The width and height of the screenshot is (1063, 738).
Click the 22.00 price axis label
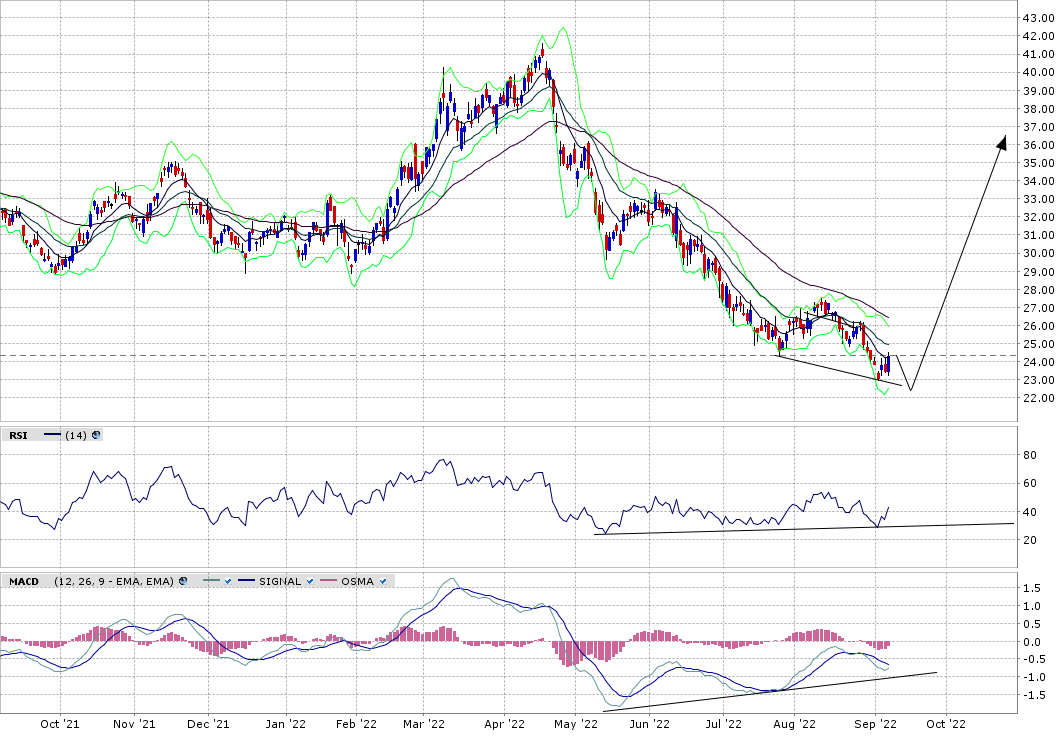(x=1036, y=398)
